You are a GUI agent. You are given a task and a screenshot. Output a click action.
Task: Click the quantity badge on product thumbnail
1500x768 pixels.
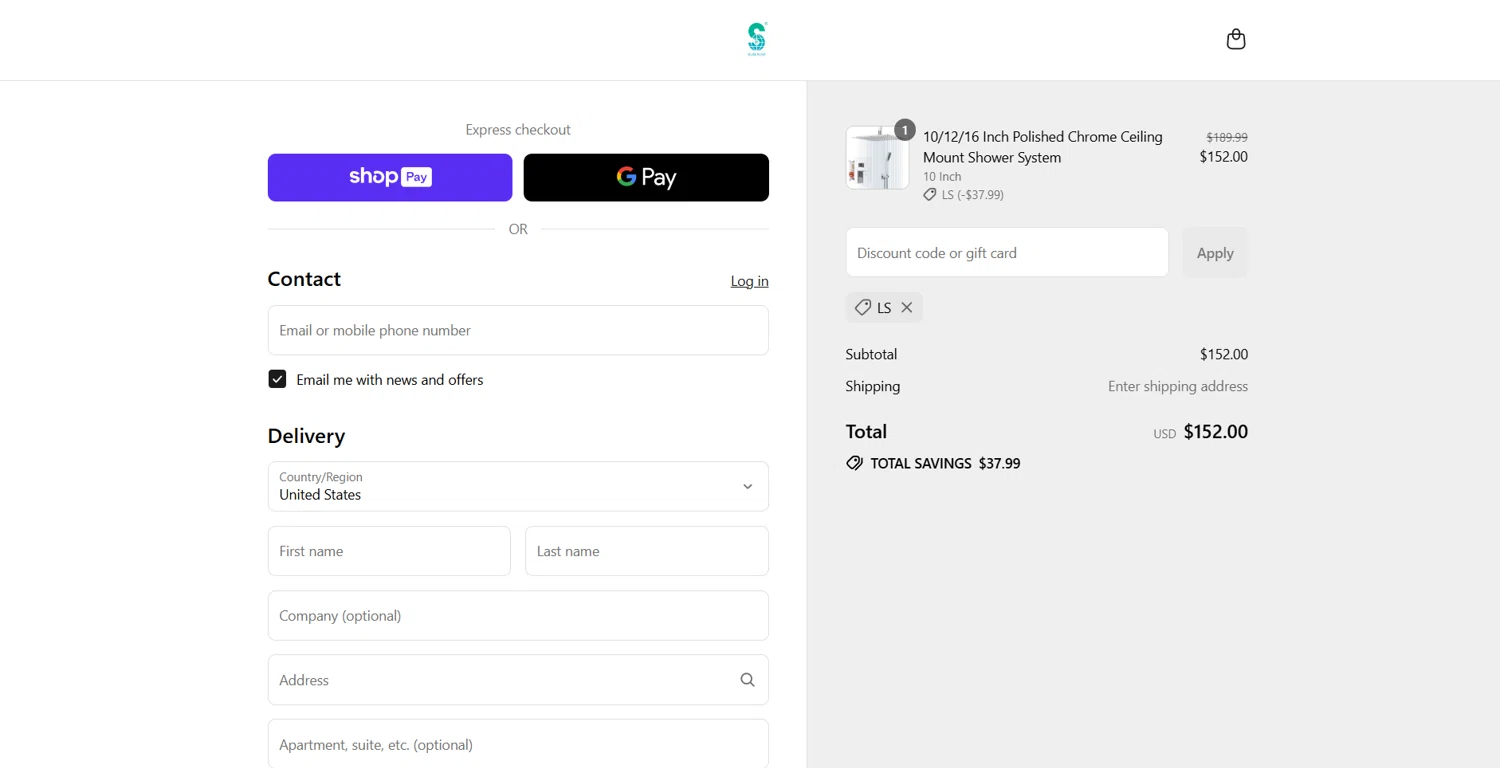point(904,130)
